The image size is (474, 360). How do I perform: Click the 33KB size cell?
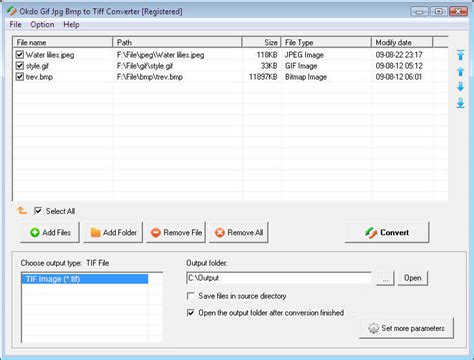[269, 66]
